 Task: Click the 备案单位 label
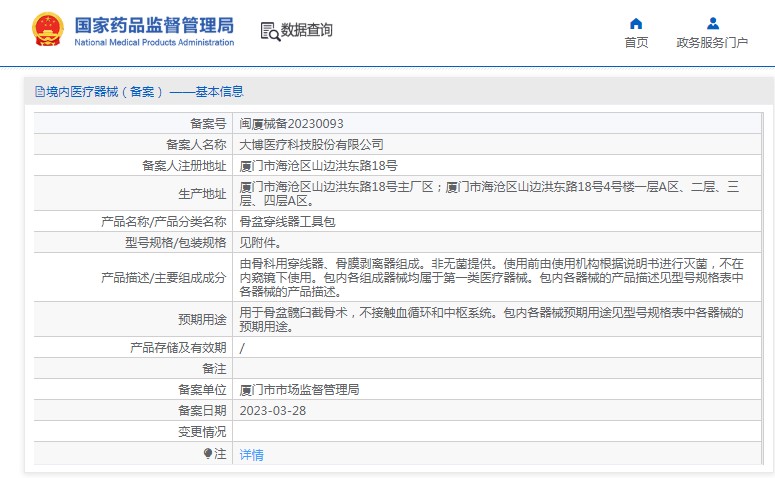tap(202, 390)
